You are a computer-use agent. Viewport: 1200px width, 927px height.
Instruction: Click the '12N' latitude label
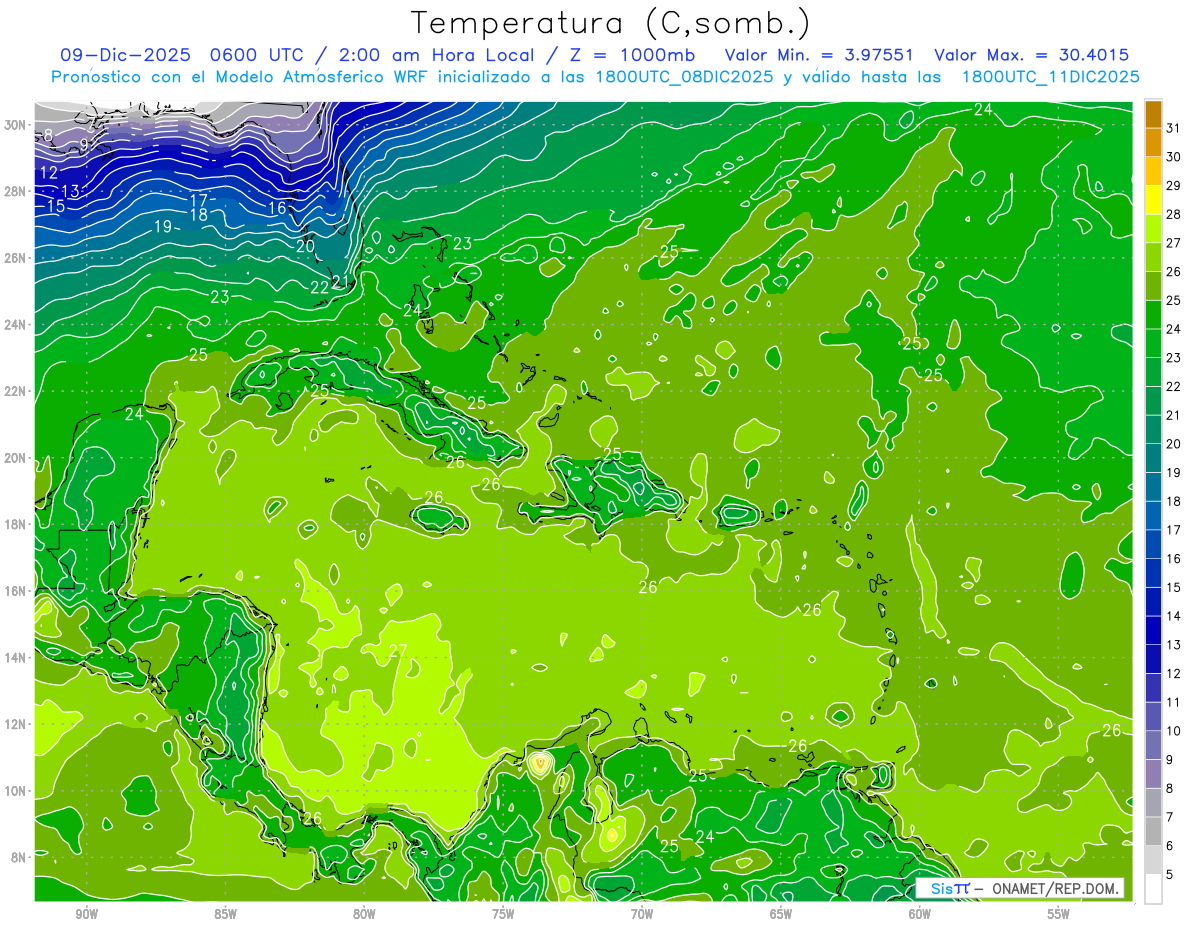16,724
